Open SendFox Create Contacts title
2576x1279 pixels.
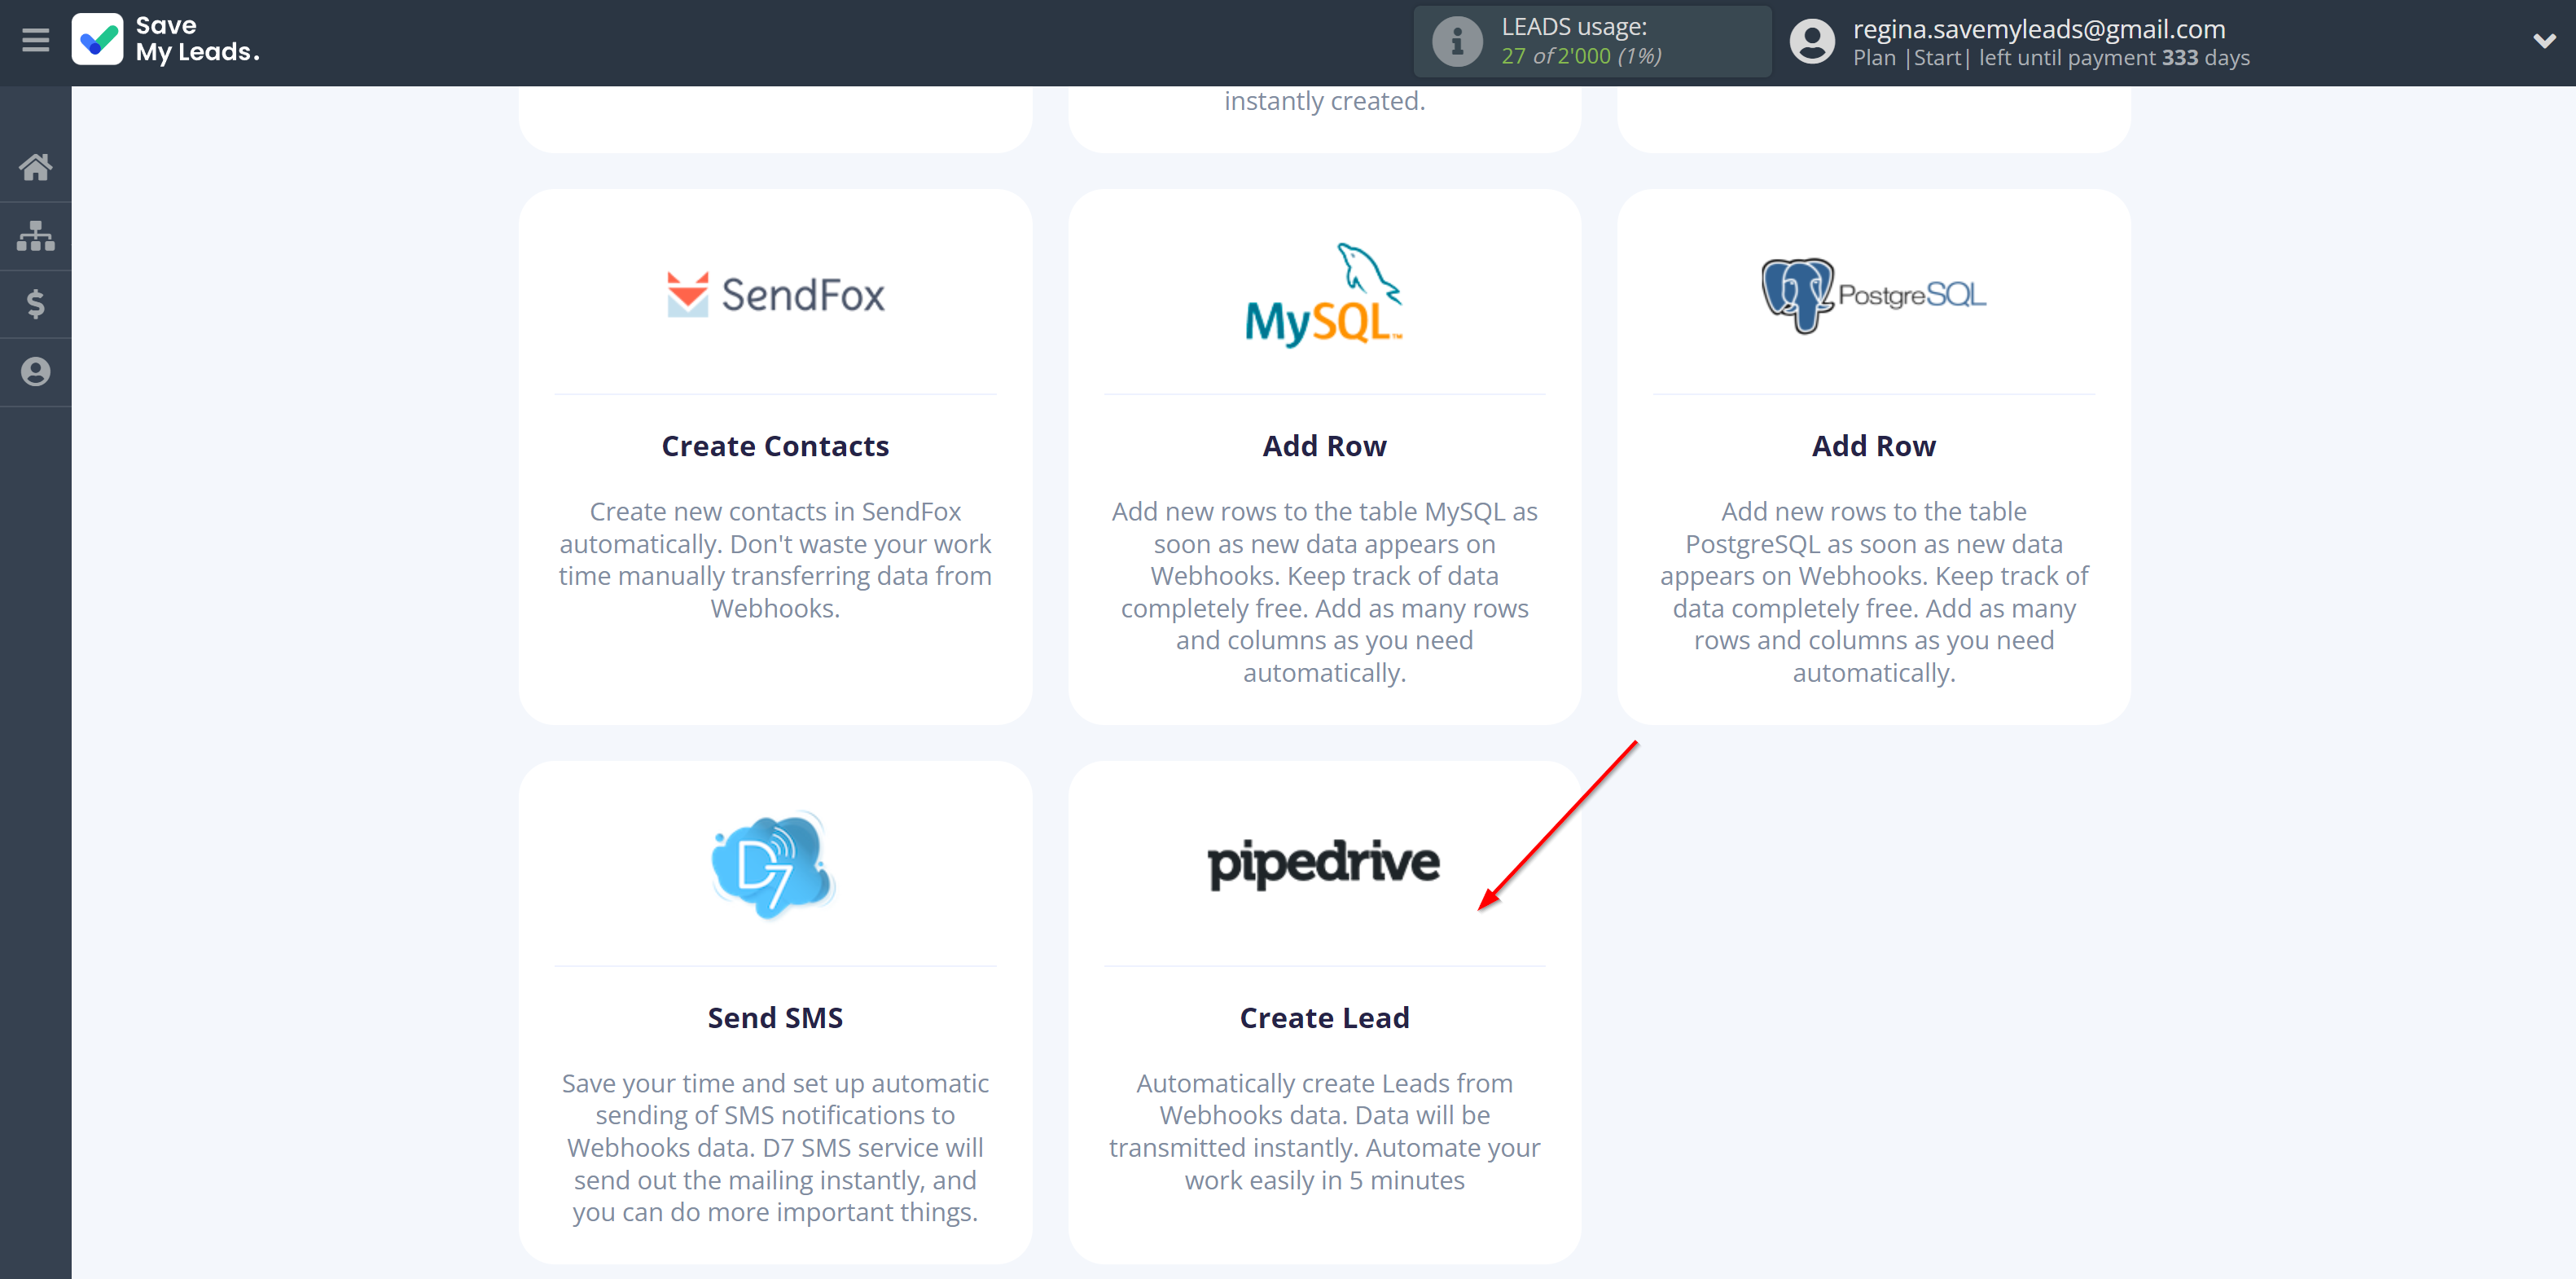click(775, 446)
